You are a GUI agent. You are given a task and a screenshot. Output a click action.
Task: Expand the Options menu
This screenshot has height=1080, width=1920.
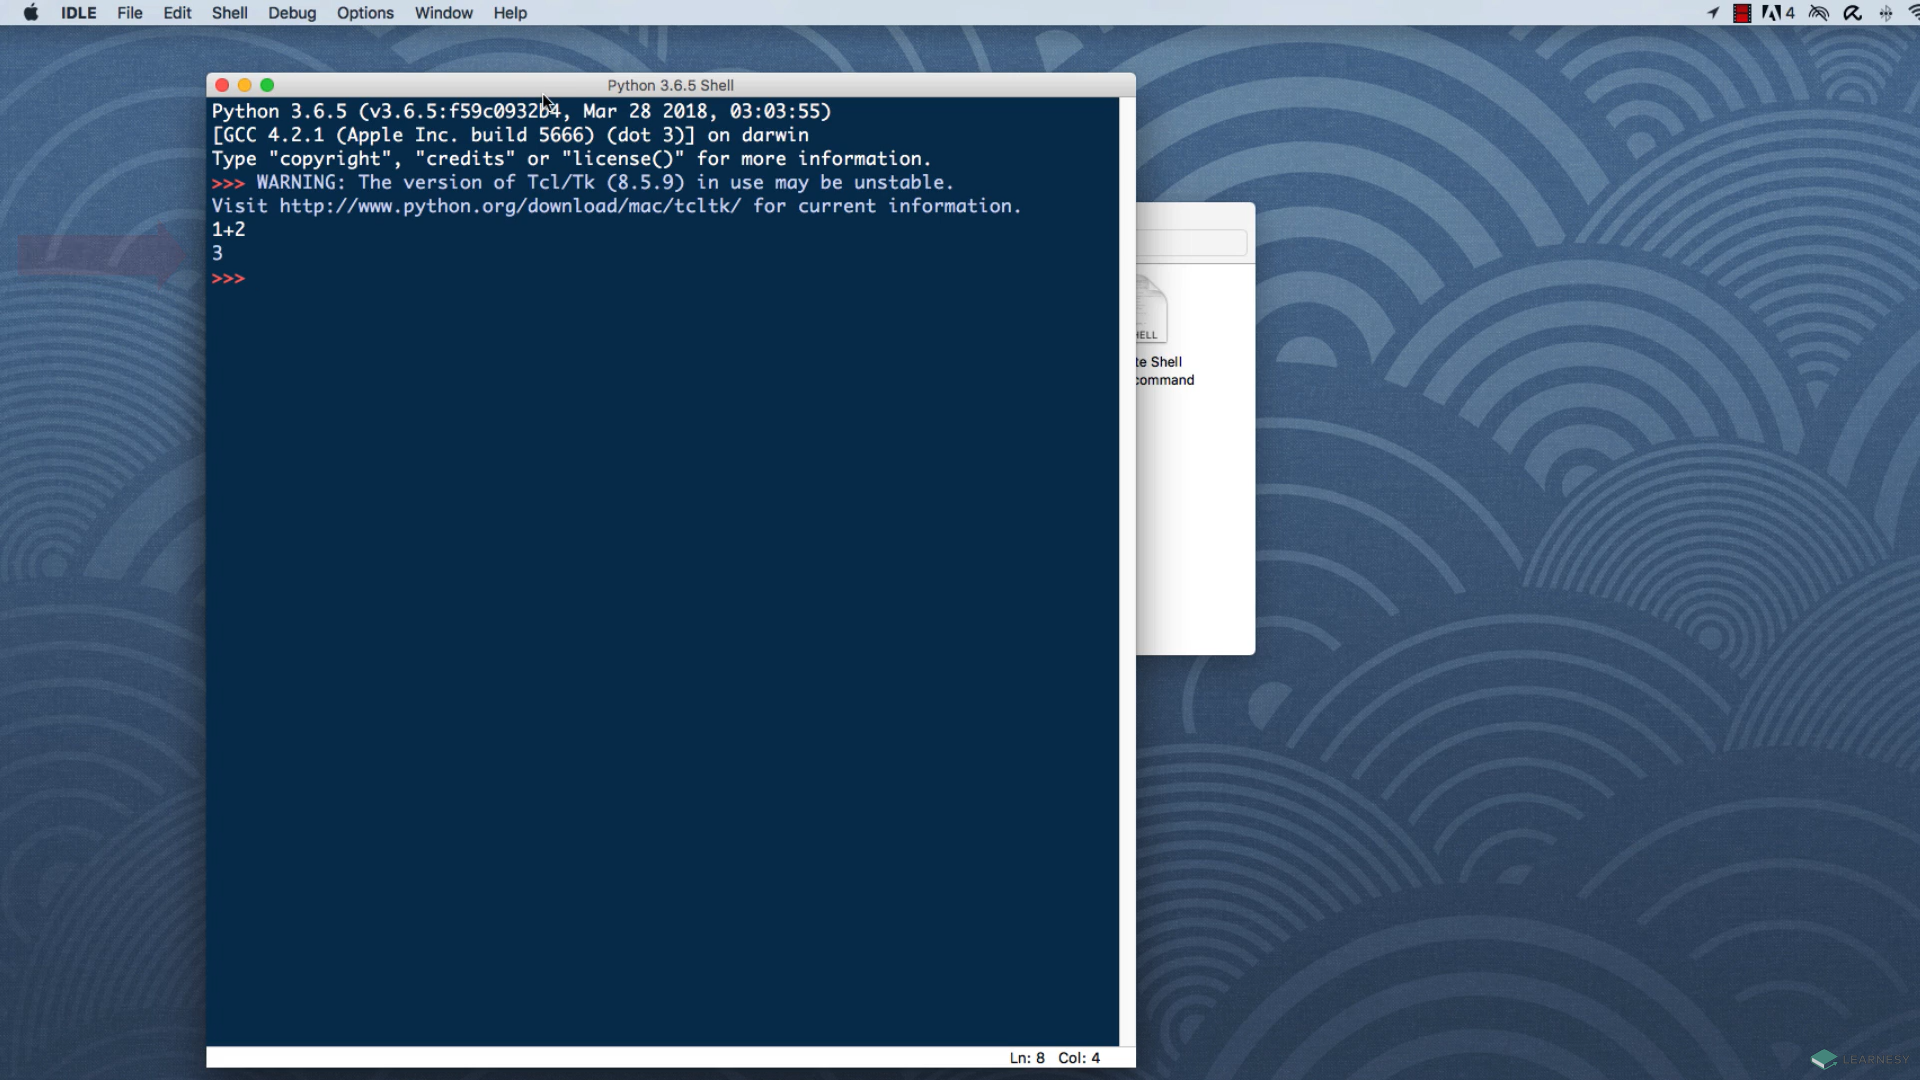[x=365, y=13]
